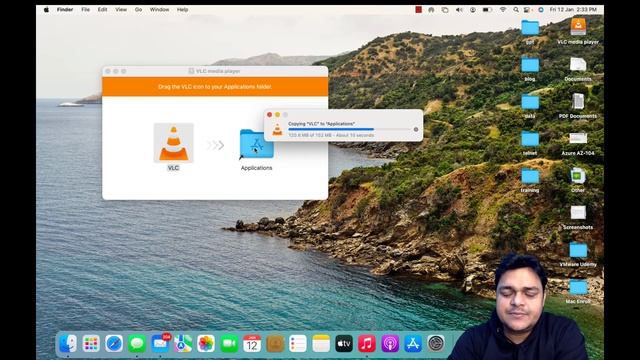Open Photos from the Dock

pos(206,344)
